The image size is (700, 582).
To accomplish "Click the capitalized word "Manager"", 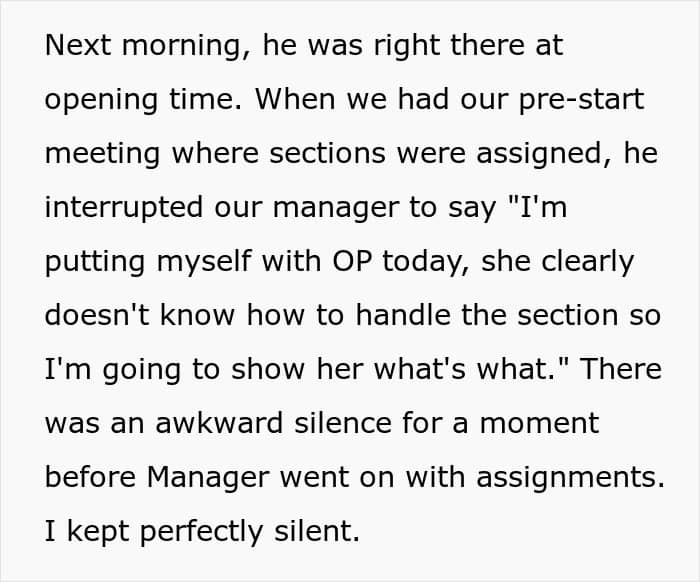I will pyautogui.click(x=208, y=478).
